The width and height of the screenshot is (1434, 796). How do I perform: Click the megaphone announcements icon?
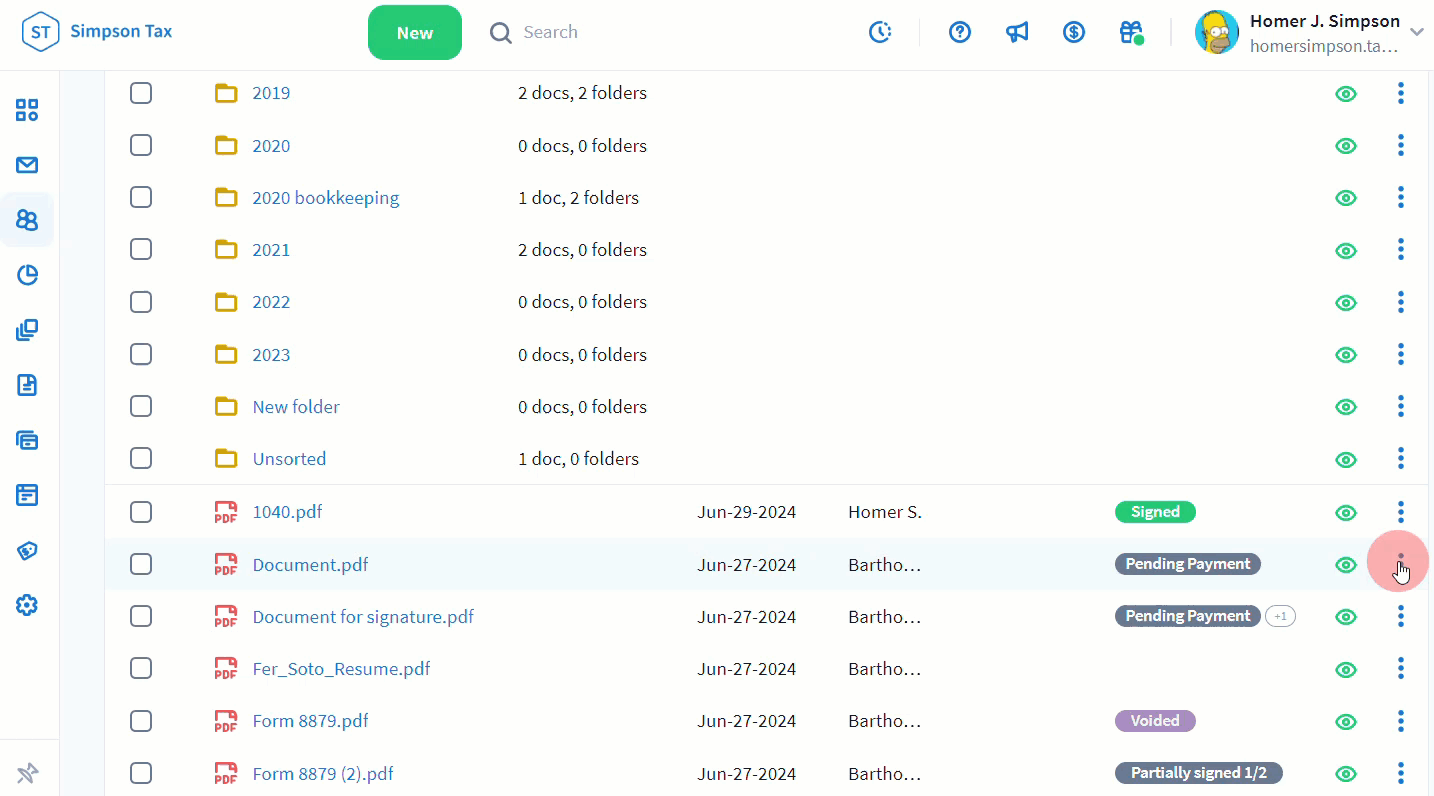point(1017,32)
